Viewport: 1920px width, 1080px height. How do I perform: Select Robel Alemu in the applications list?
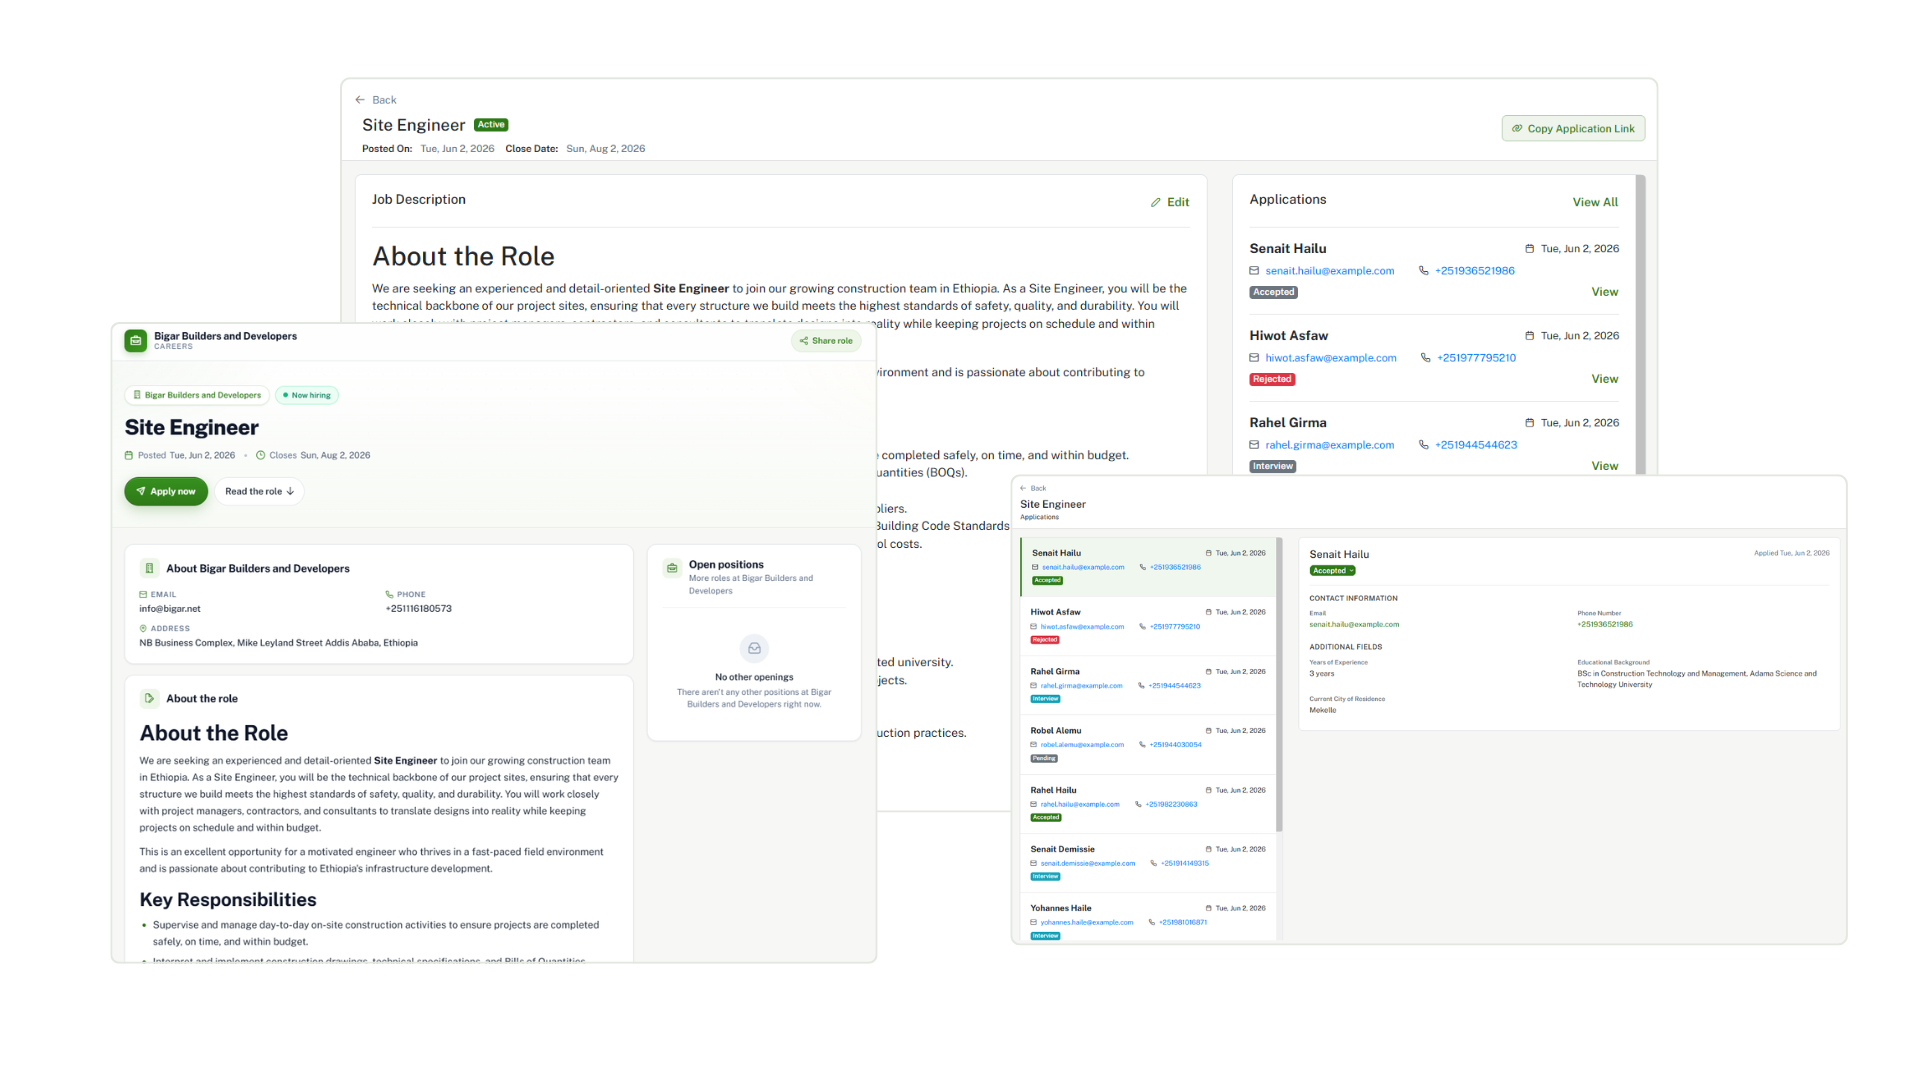coord(1148,745)
